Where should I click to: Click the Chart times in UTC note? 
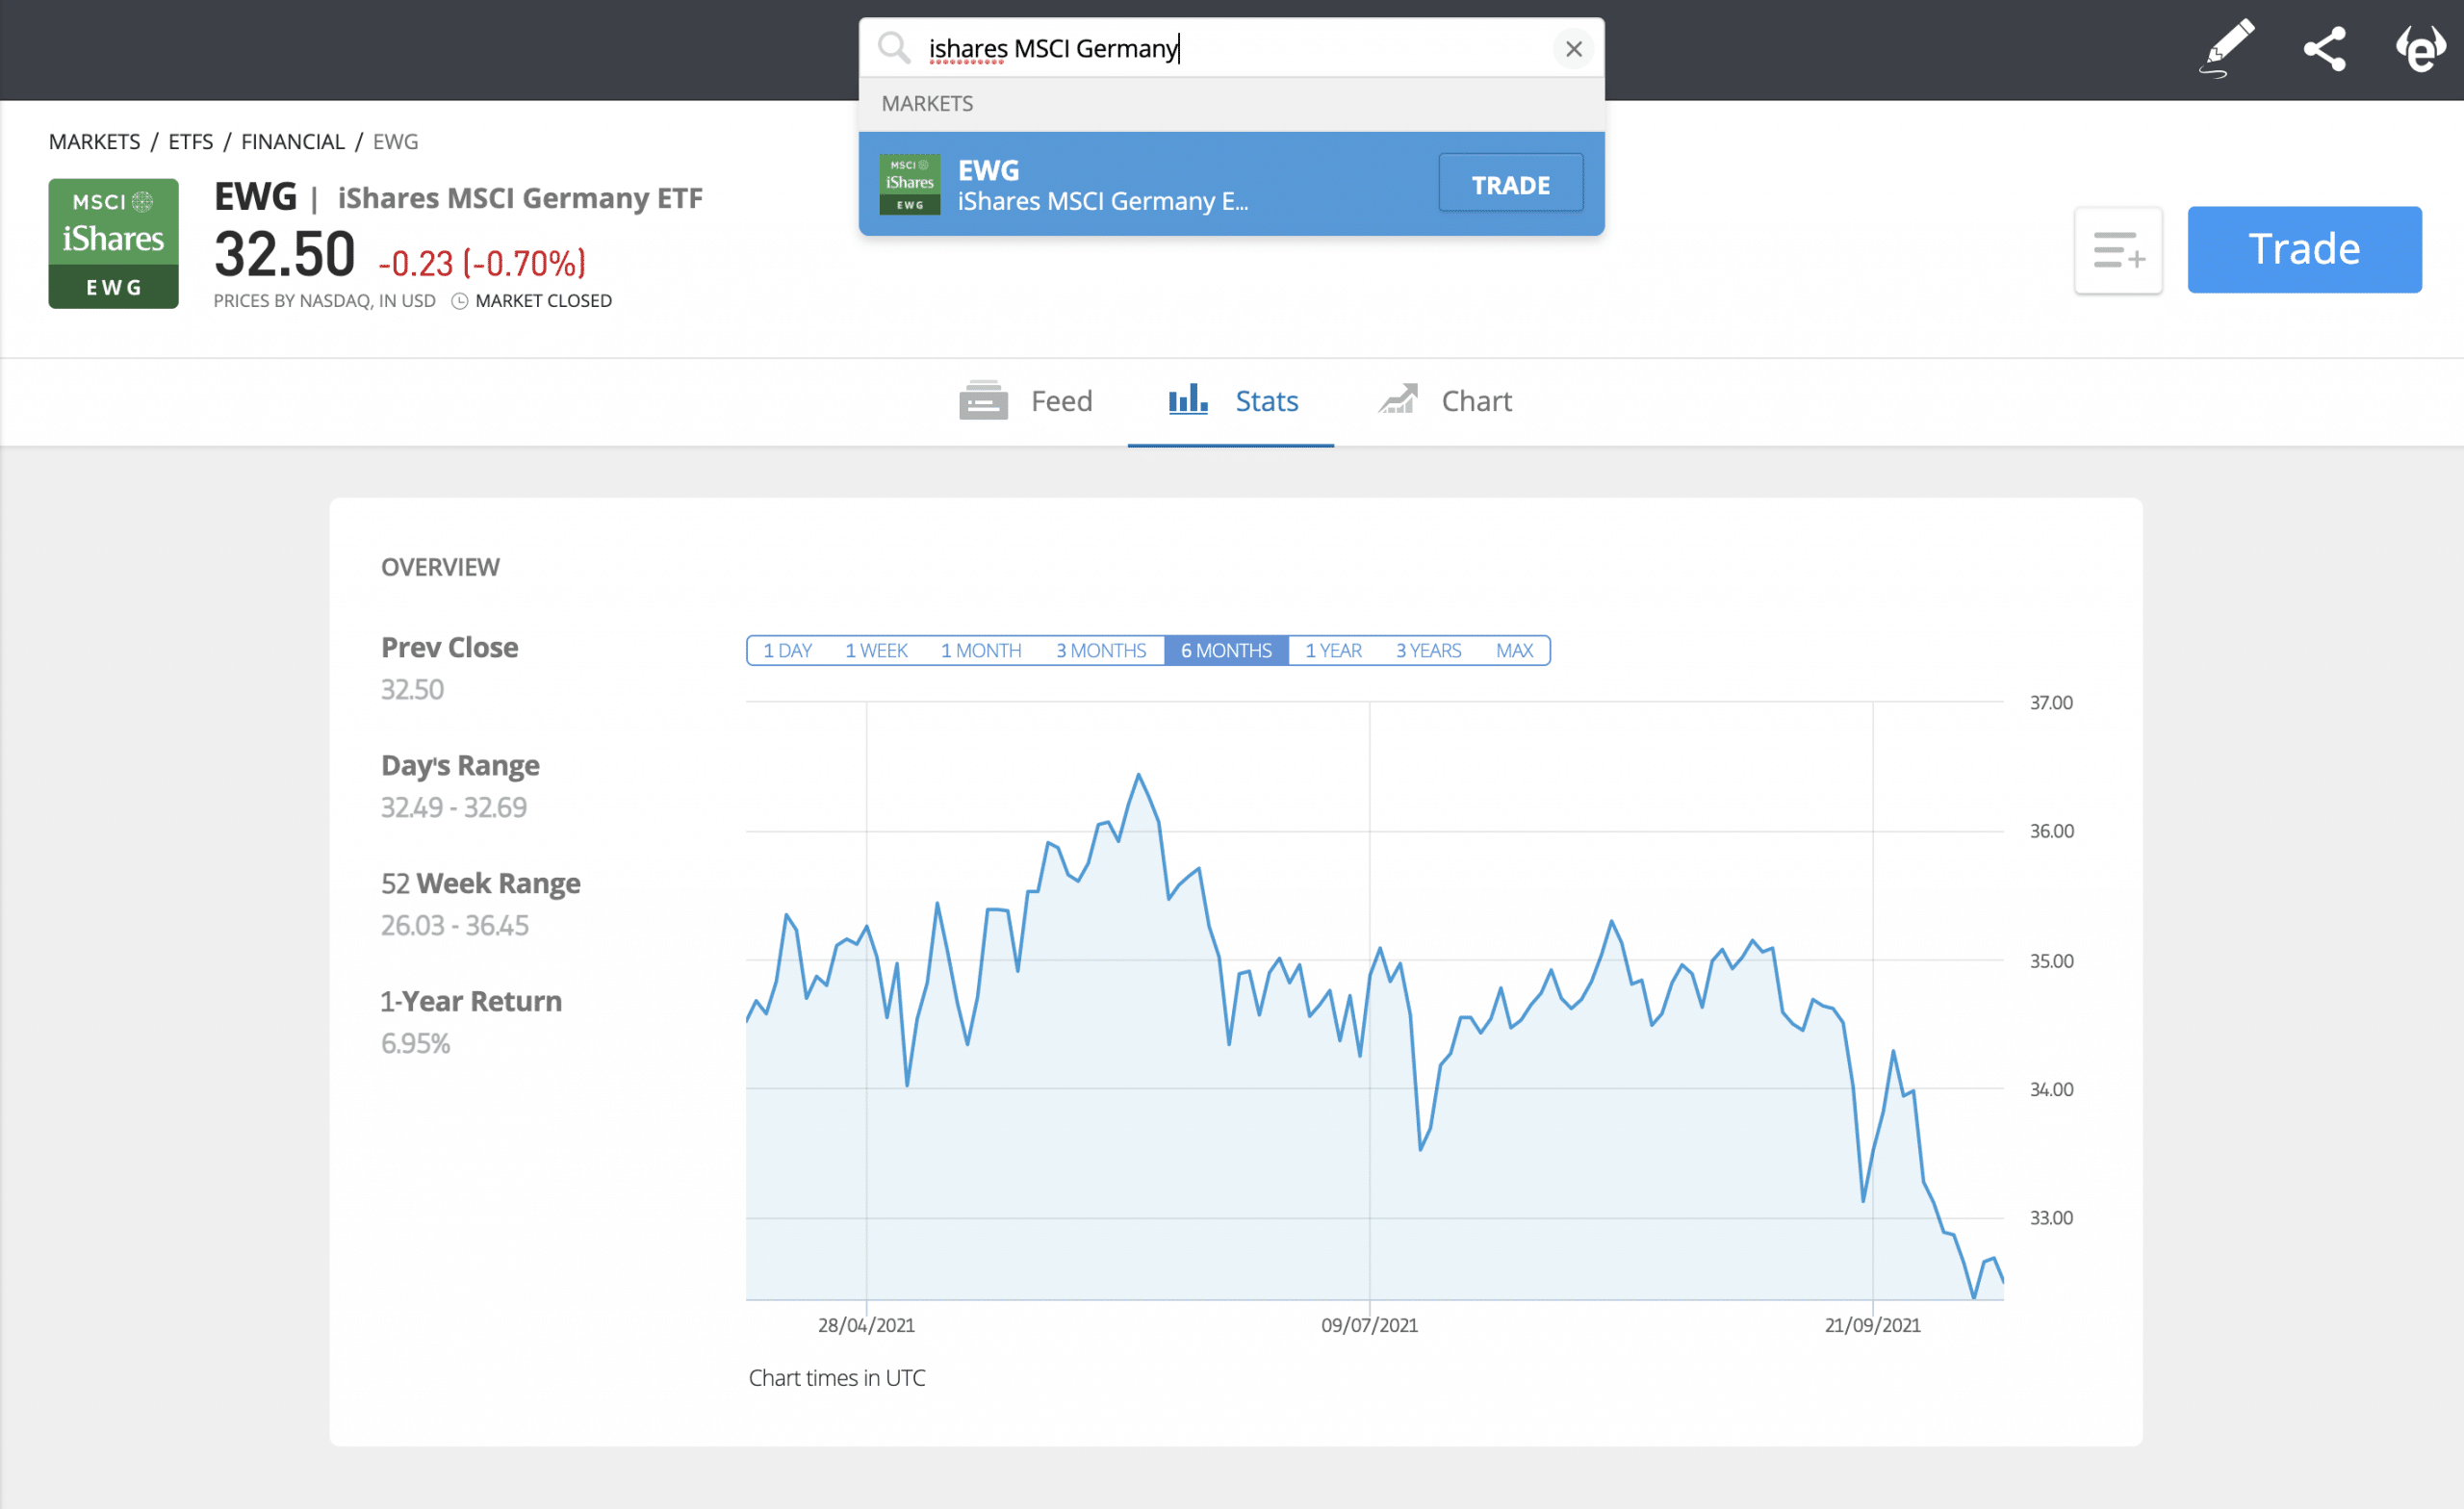click(837, 1378)
